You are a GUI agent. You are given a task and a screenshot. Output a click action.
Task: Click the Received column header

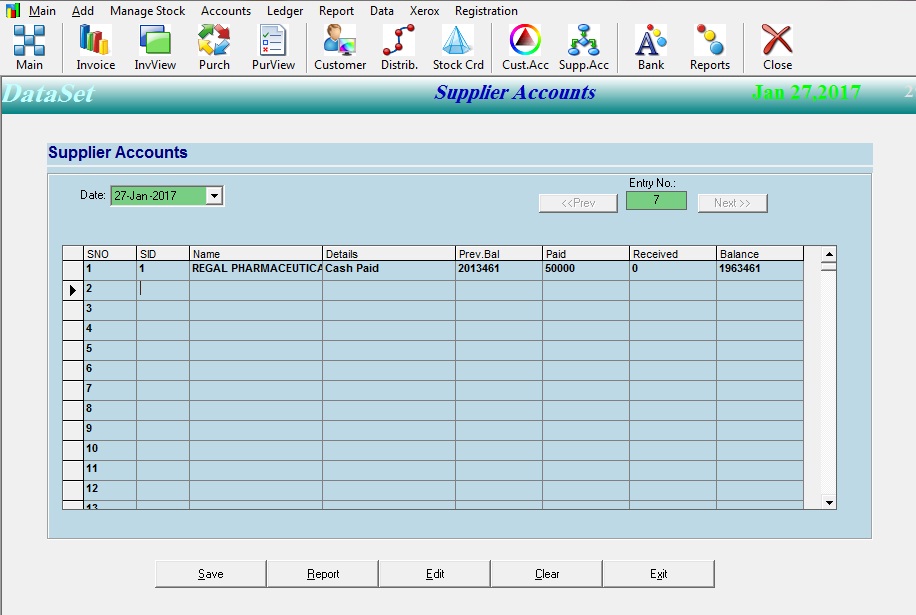[x=673, y=254]
